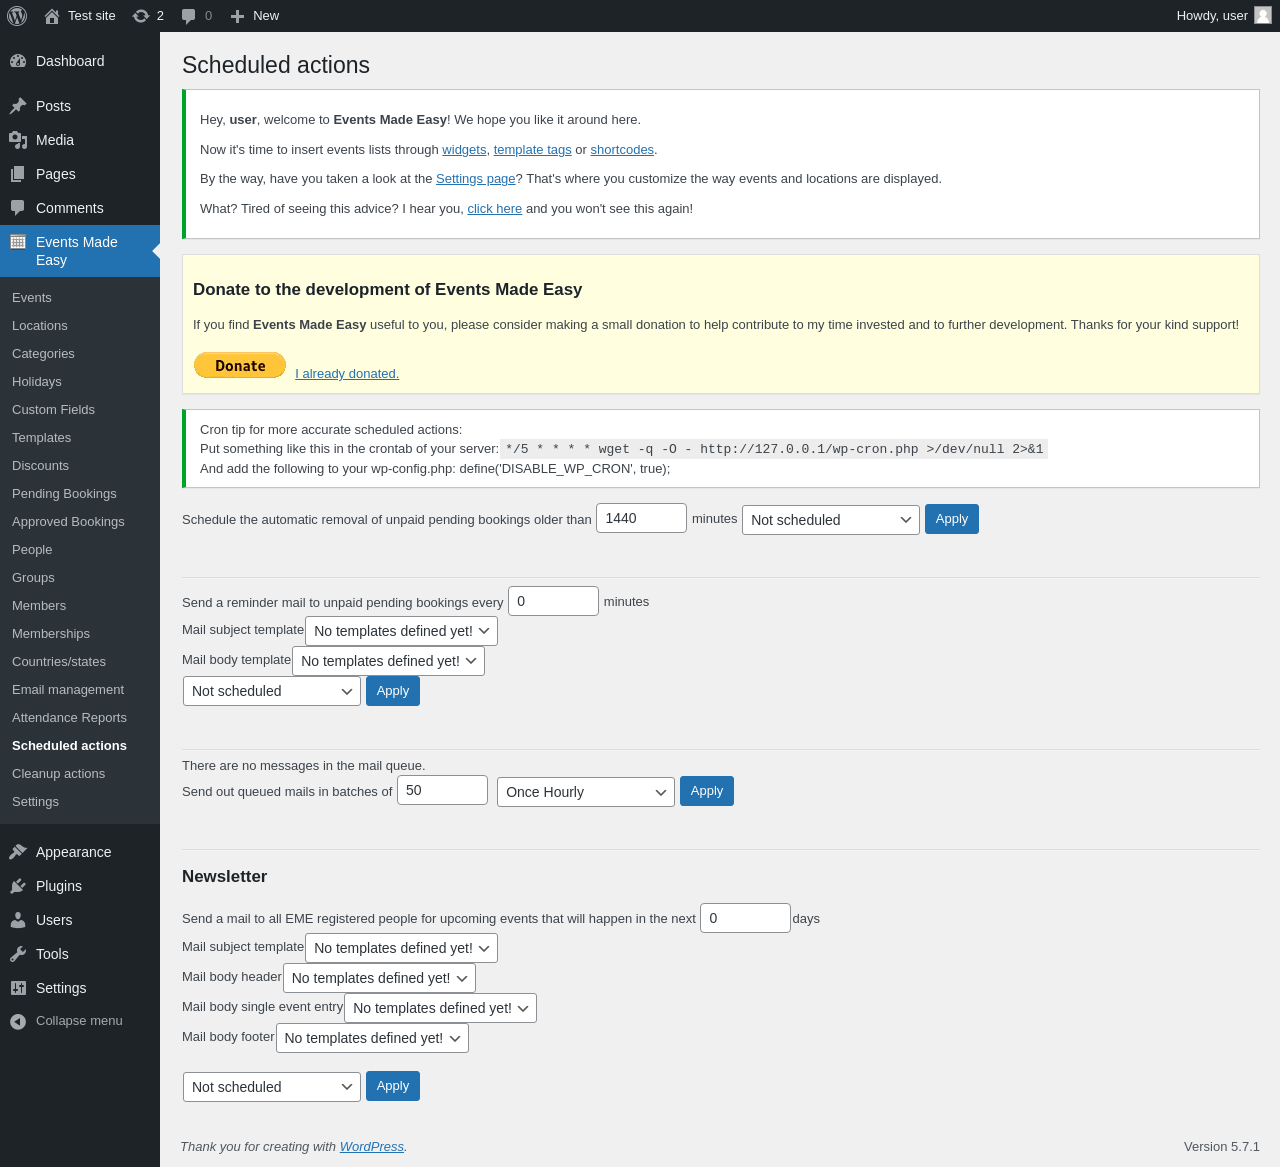1280x1167 pixels.
Task: Open schedule dropdown for unpaid pending bookings removal
Action: pos(830,520)
